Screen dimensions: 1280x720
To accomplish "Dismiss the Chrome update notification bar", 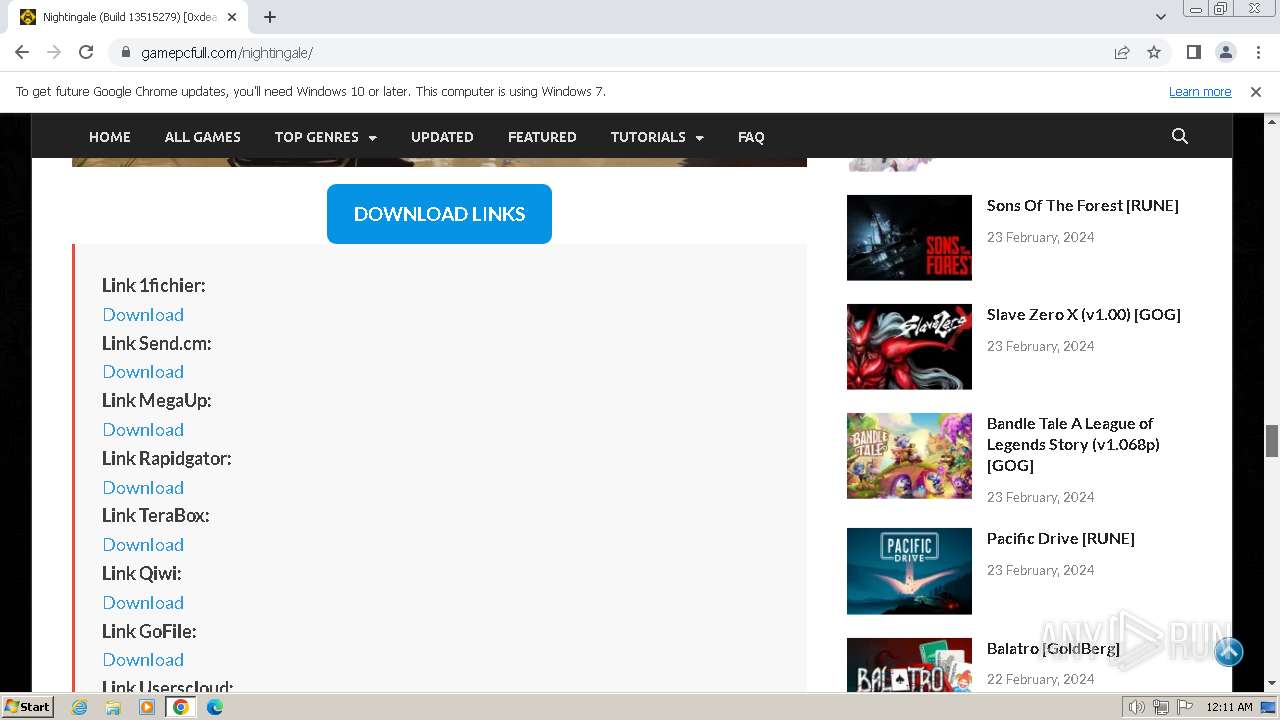I will [x=1256, y=92].
